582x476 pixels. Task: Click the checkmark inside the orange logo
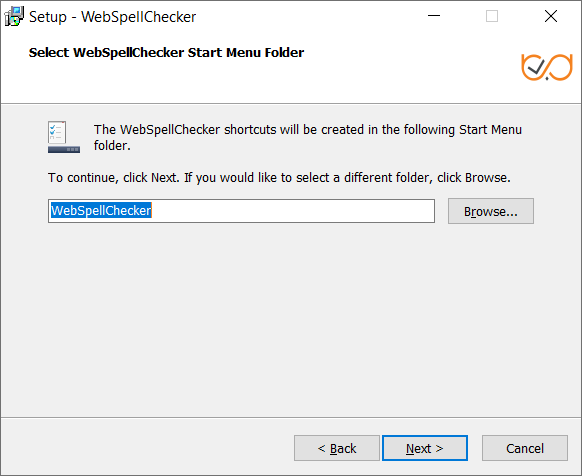[536, 67]
